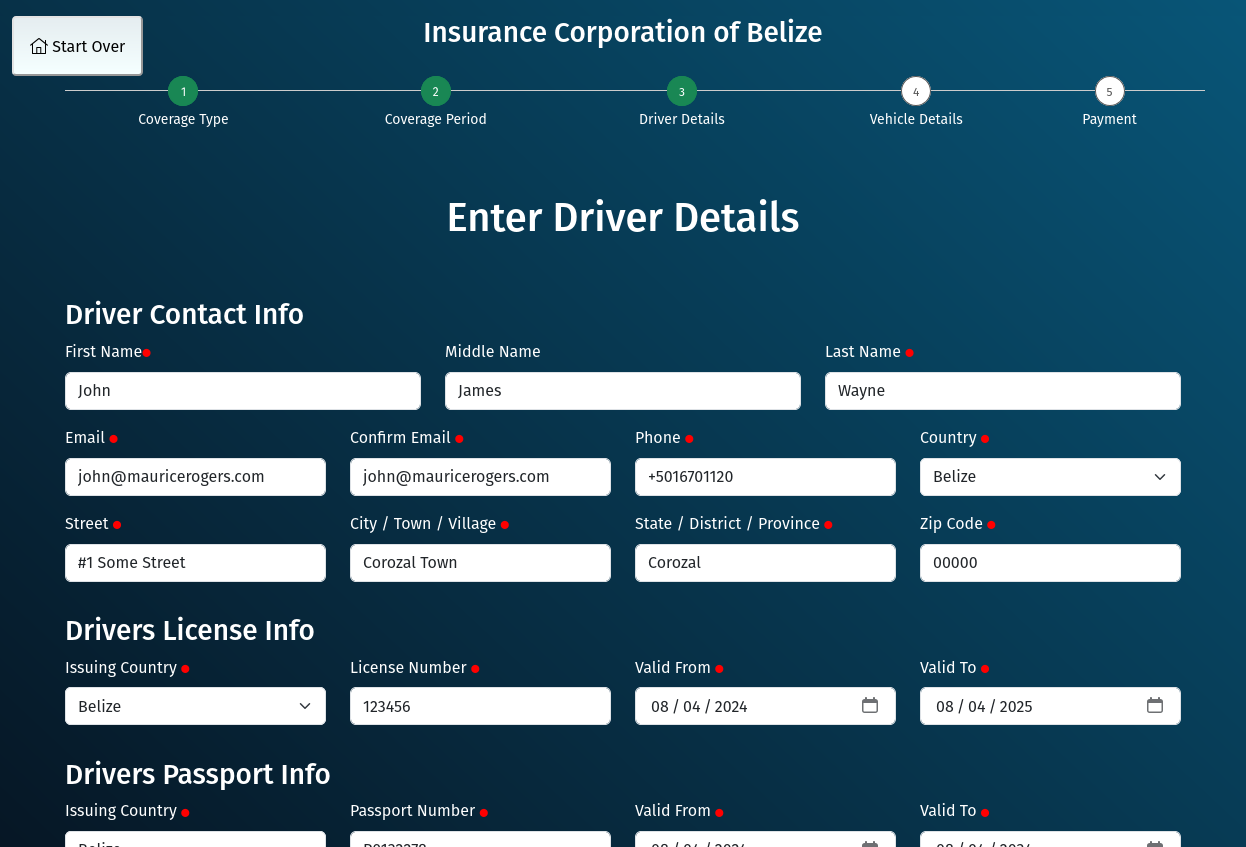
Task: Select step 3 Driver Details
Action: [682, 91]
